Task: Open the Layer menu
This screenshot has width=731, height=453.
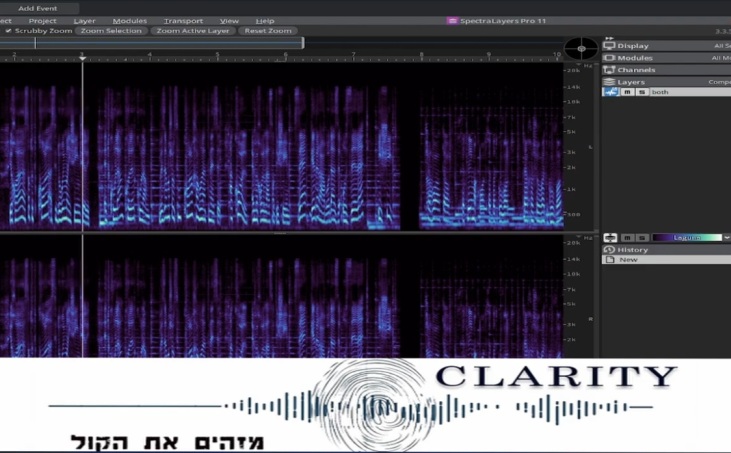Action: pyautogui.click(x=85, y=20)
